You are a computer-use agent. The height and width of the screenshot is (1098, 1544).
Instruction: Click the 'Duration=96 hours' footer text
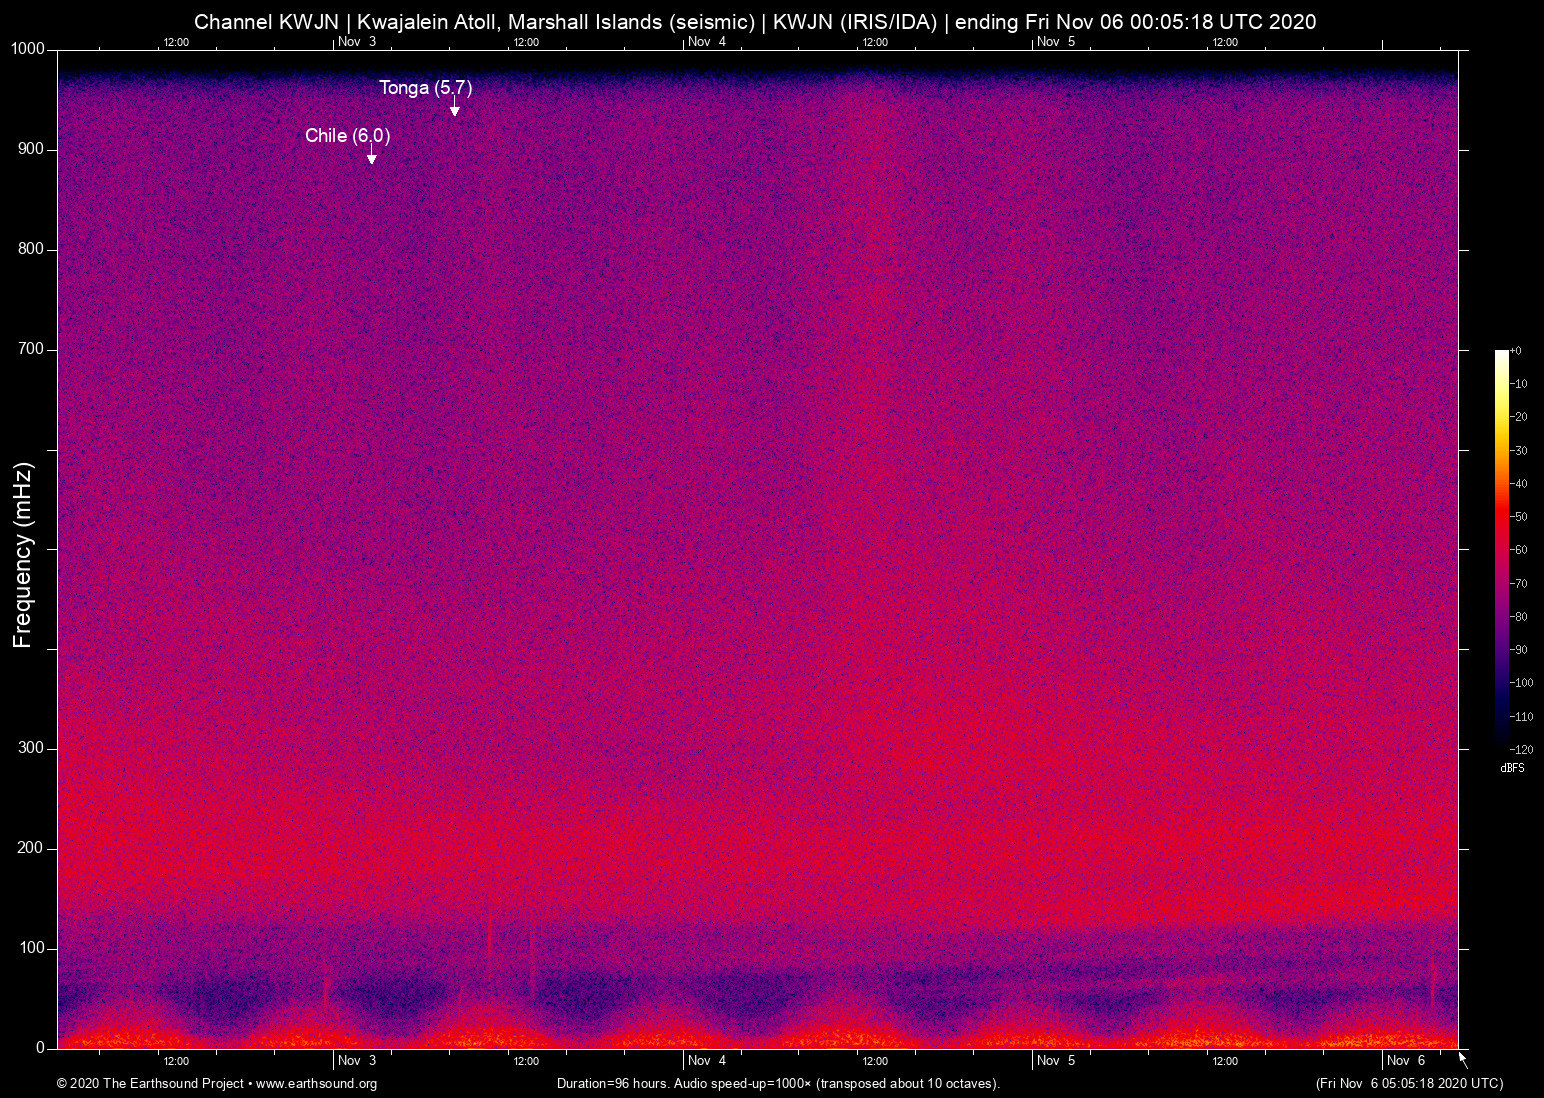click(x=612, y=1084)
